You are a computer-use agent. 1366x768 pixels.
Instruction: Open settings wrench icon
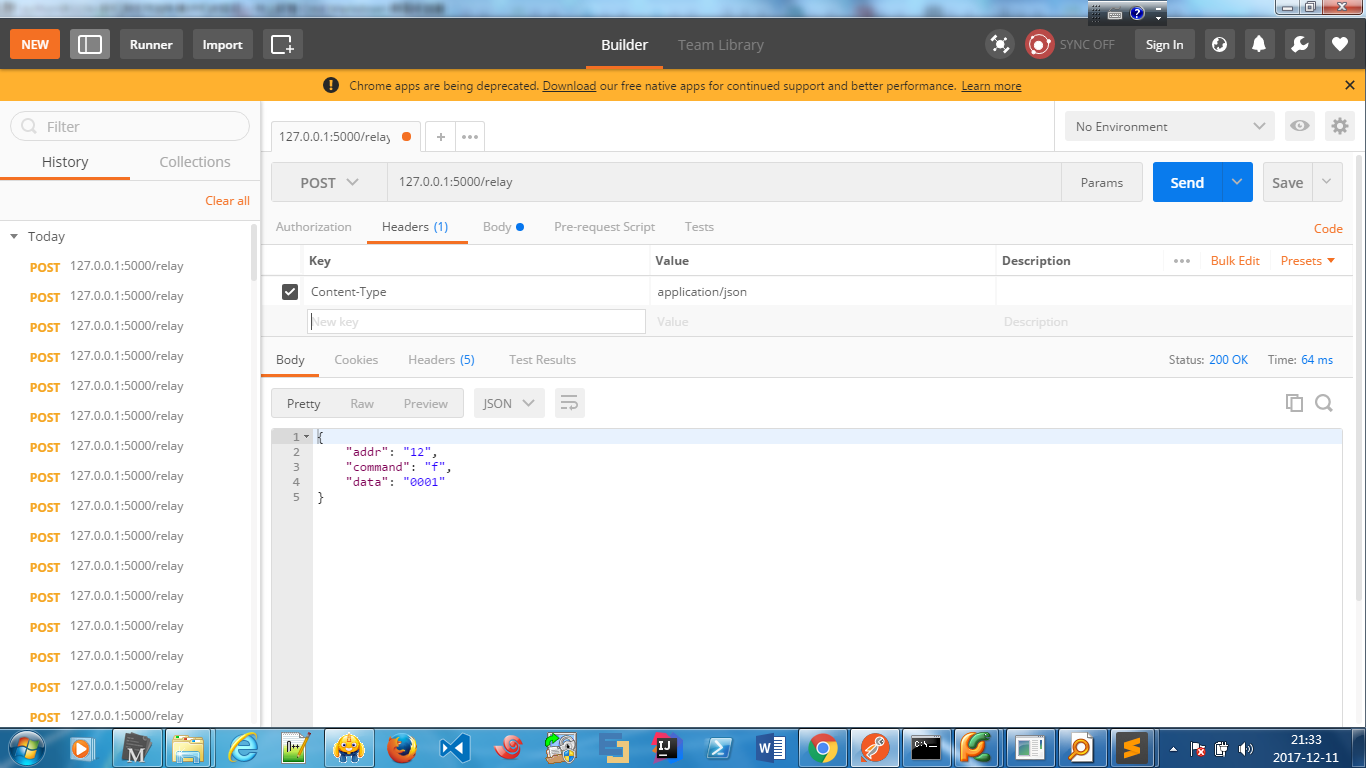coord(1299,44)
